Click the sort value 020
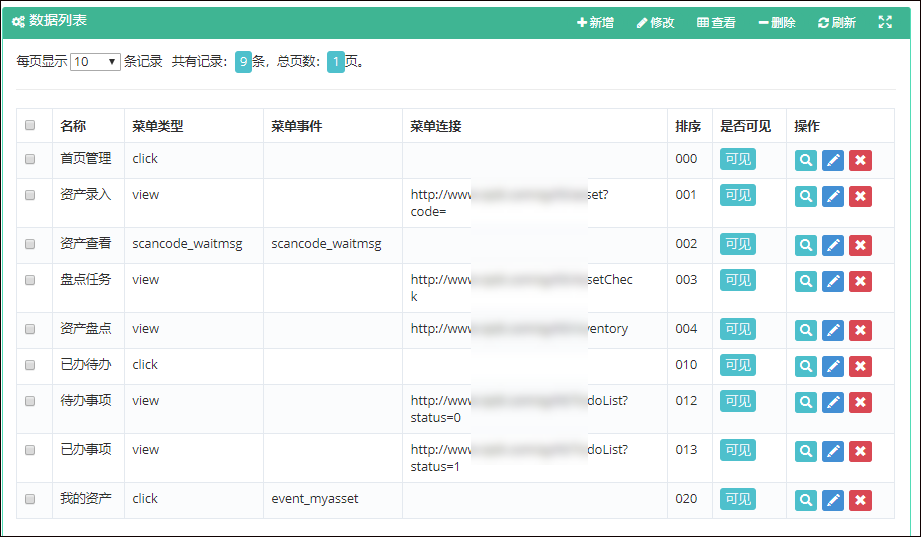This screenshot has height=537, width=921. 686,499
